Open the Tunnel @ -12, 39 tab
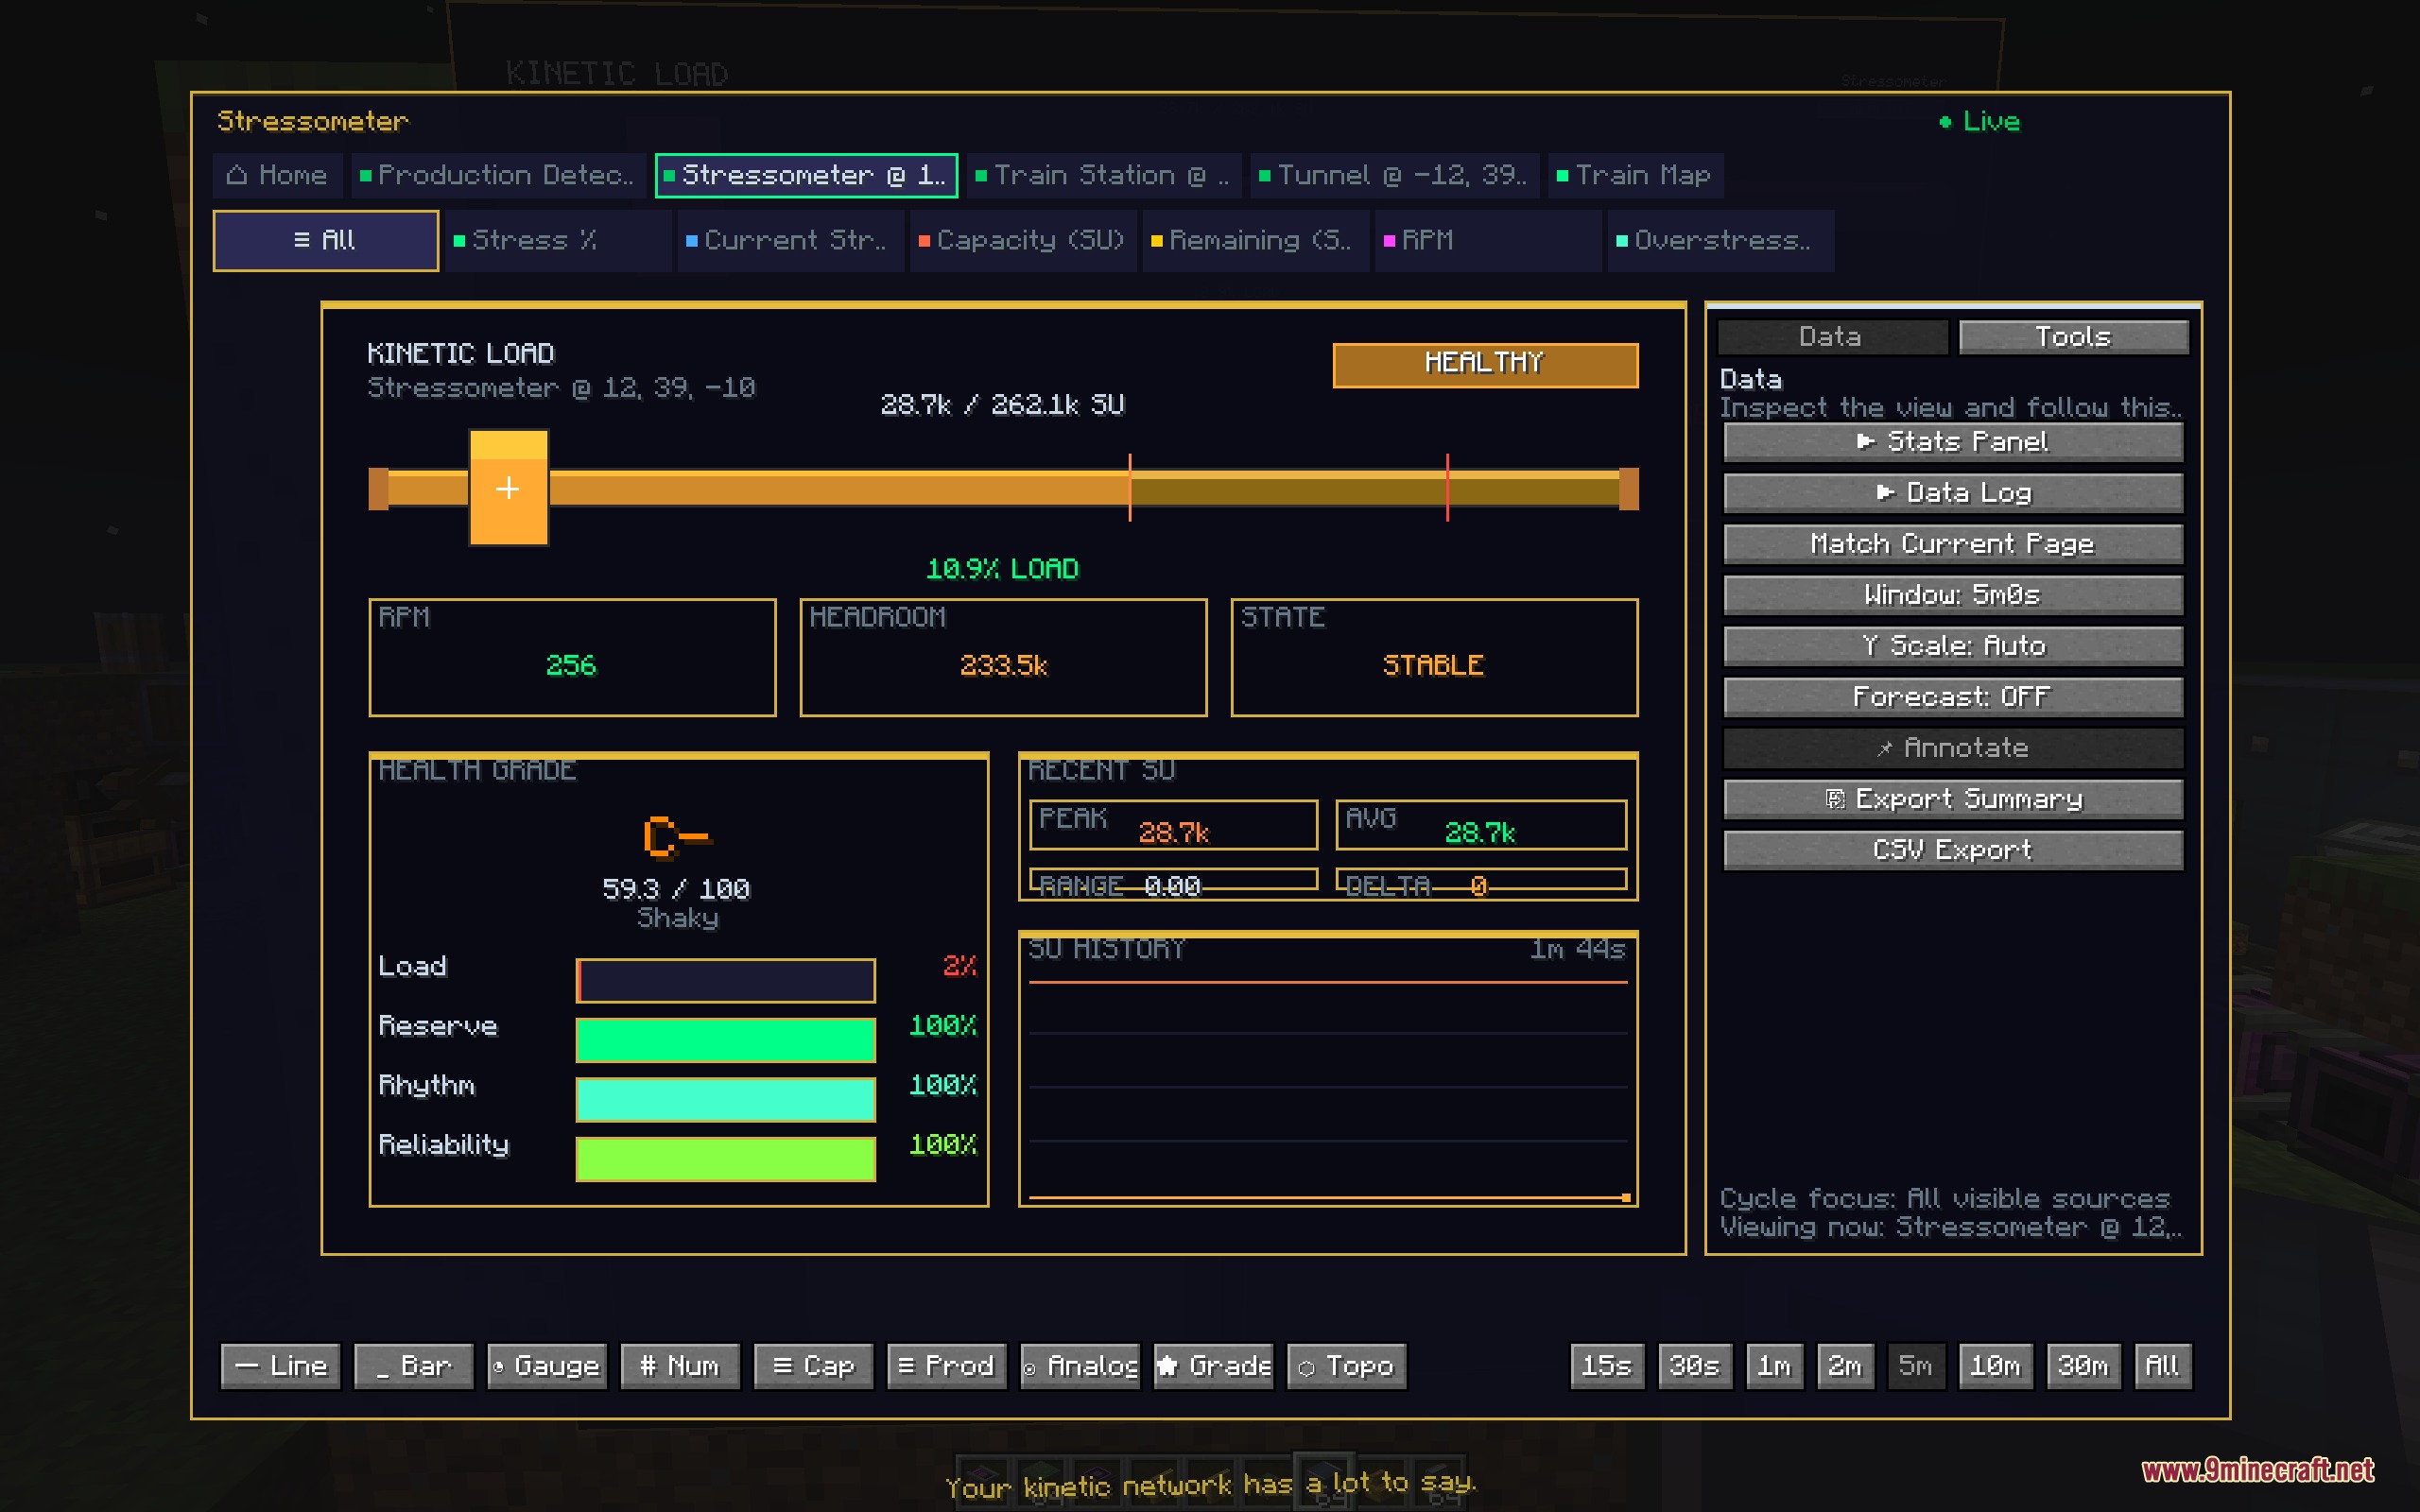Viewport: 2420px width, 1512px height. pos(1394,175)
